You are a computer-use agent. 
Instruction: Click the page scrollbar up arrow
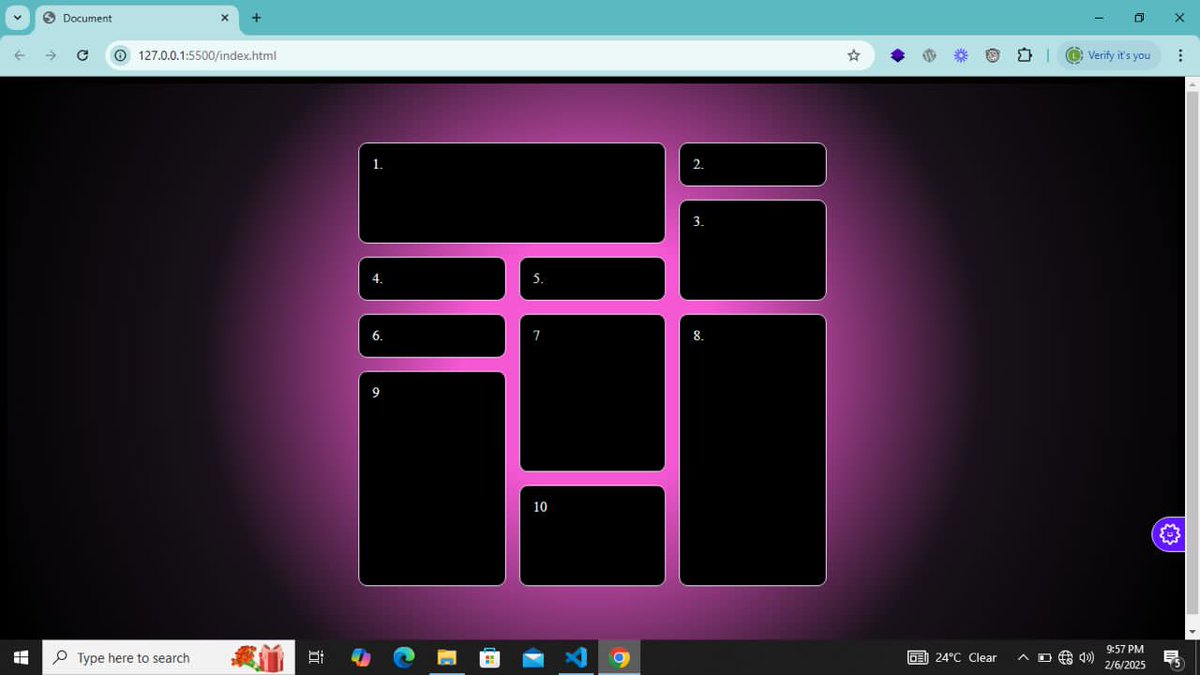coord(1191,84)
